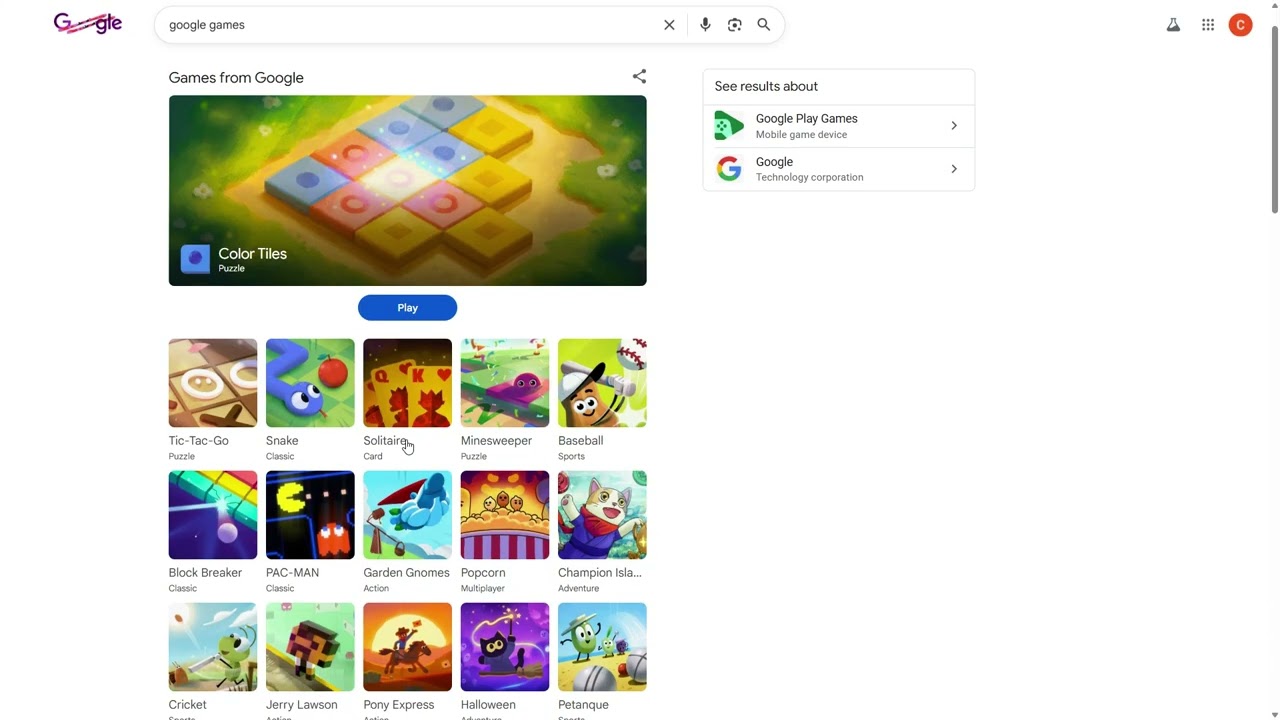This screenshot has height=720, width=1280.
Task: Click the Google logo
Action: pos(88,23)
